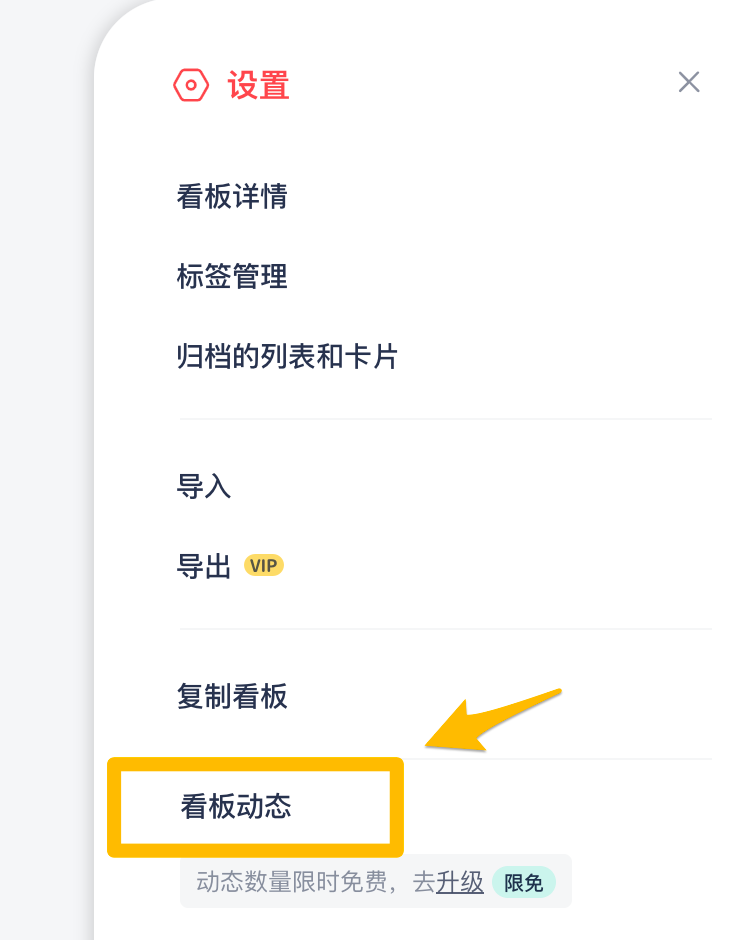
Task: Choose 复制看板 to duplicate the board
Action: (232, 697)
